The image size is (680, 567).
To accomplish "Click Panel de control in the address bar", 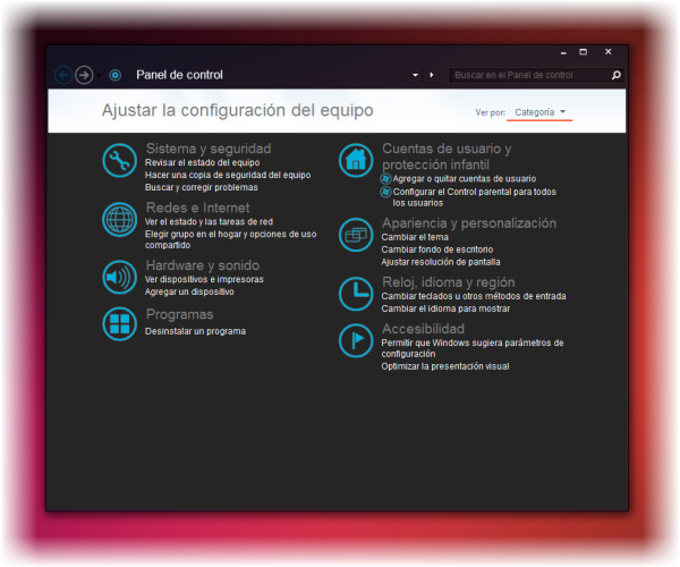I will tap(180, 75).
